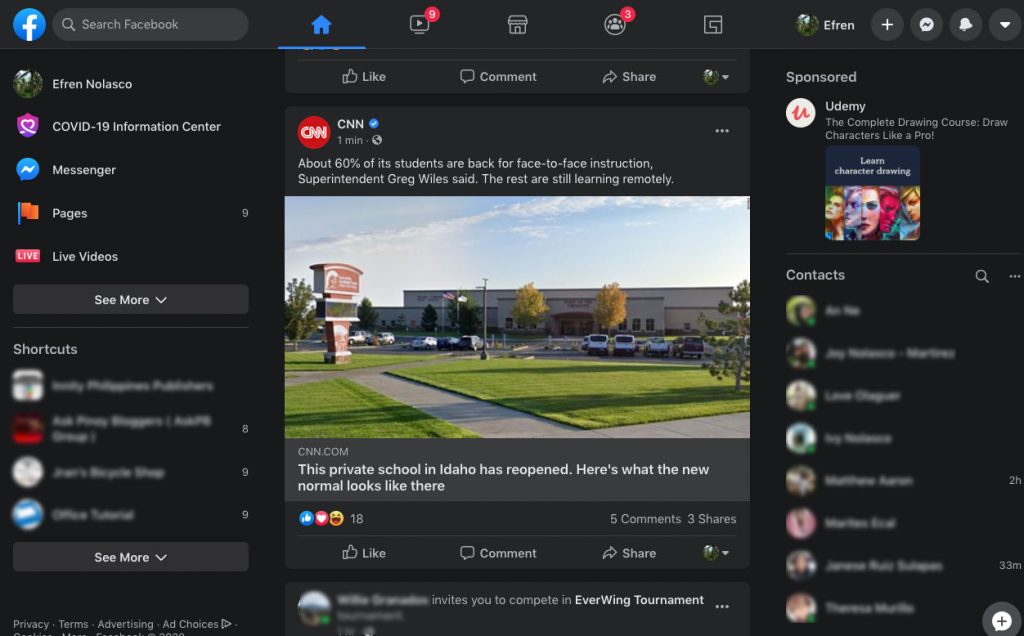
Task: Click the CNN post timestamp 1 min
Action: click(x=350, y=140)
